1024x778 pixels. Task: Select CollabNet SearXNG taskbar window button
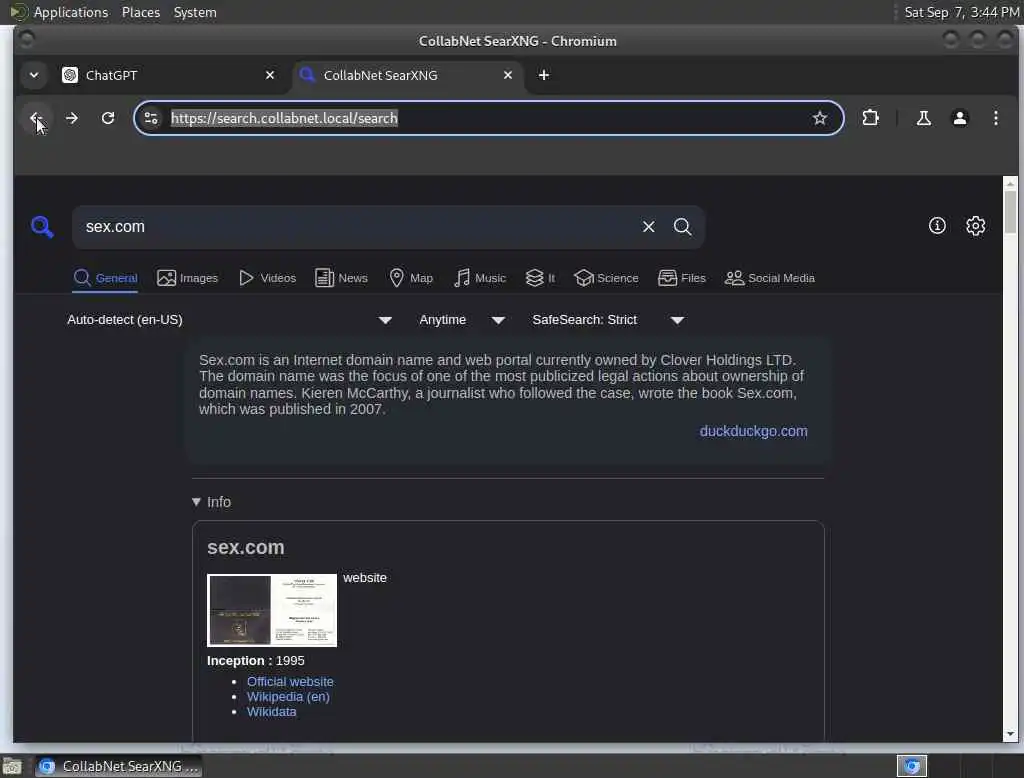[118, 766]
